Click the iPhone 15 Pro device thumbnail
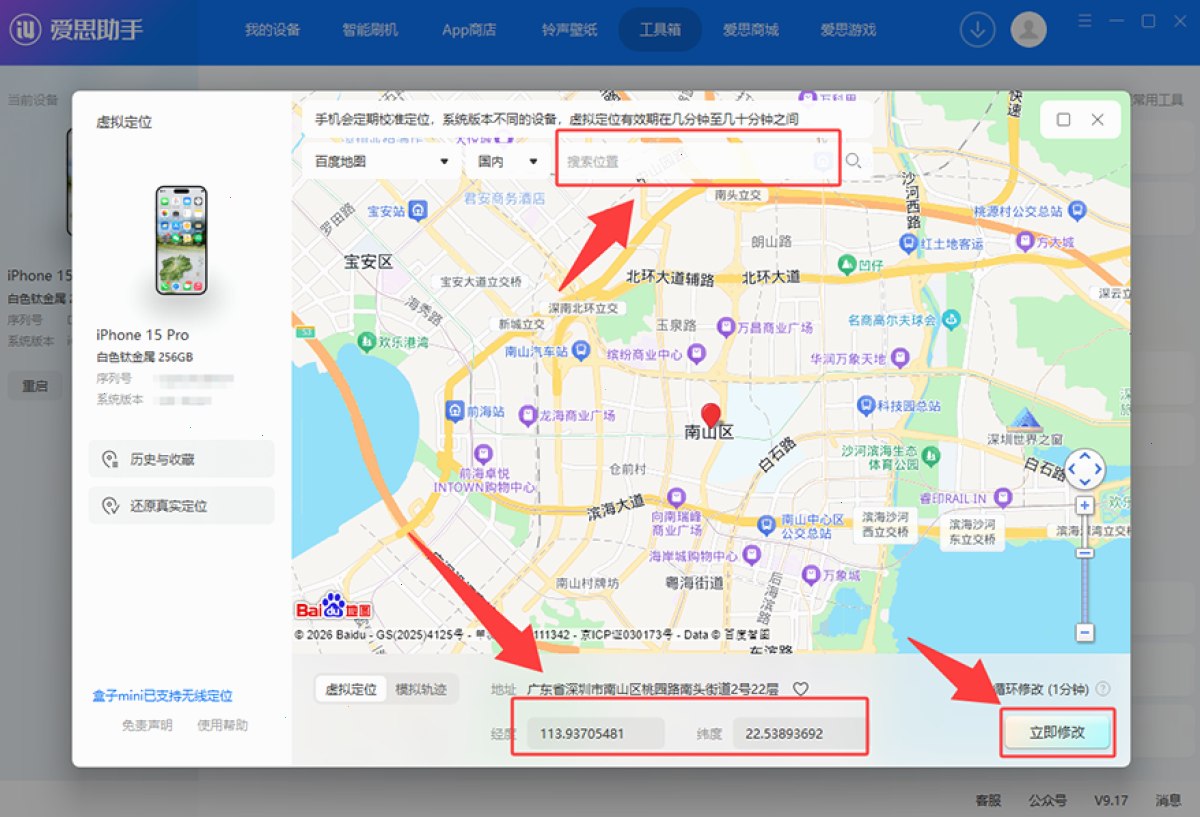Image resolution: width=1200 pixels, height=817 pixels. pos(181,240)
